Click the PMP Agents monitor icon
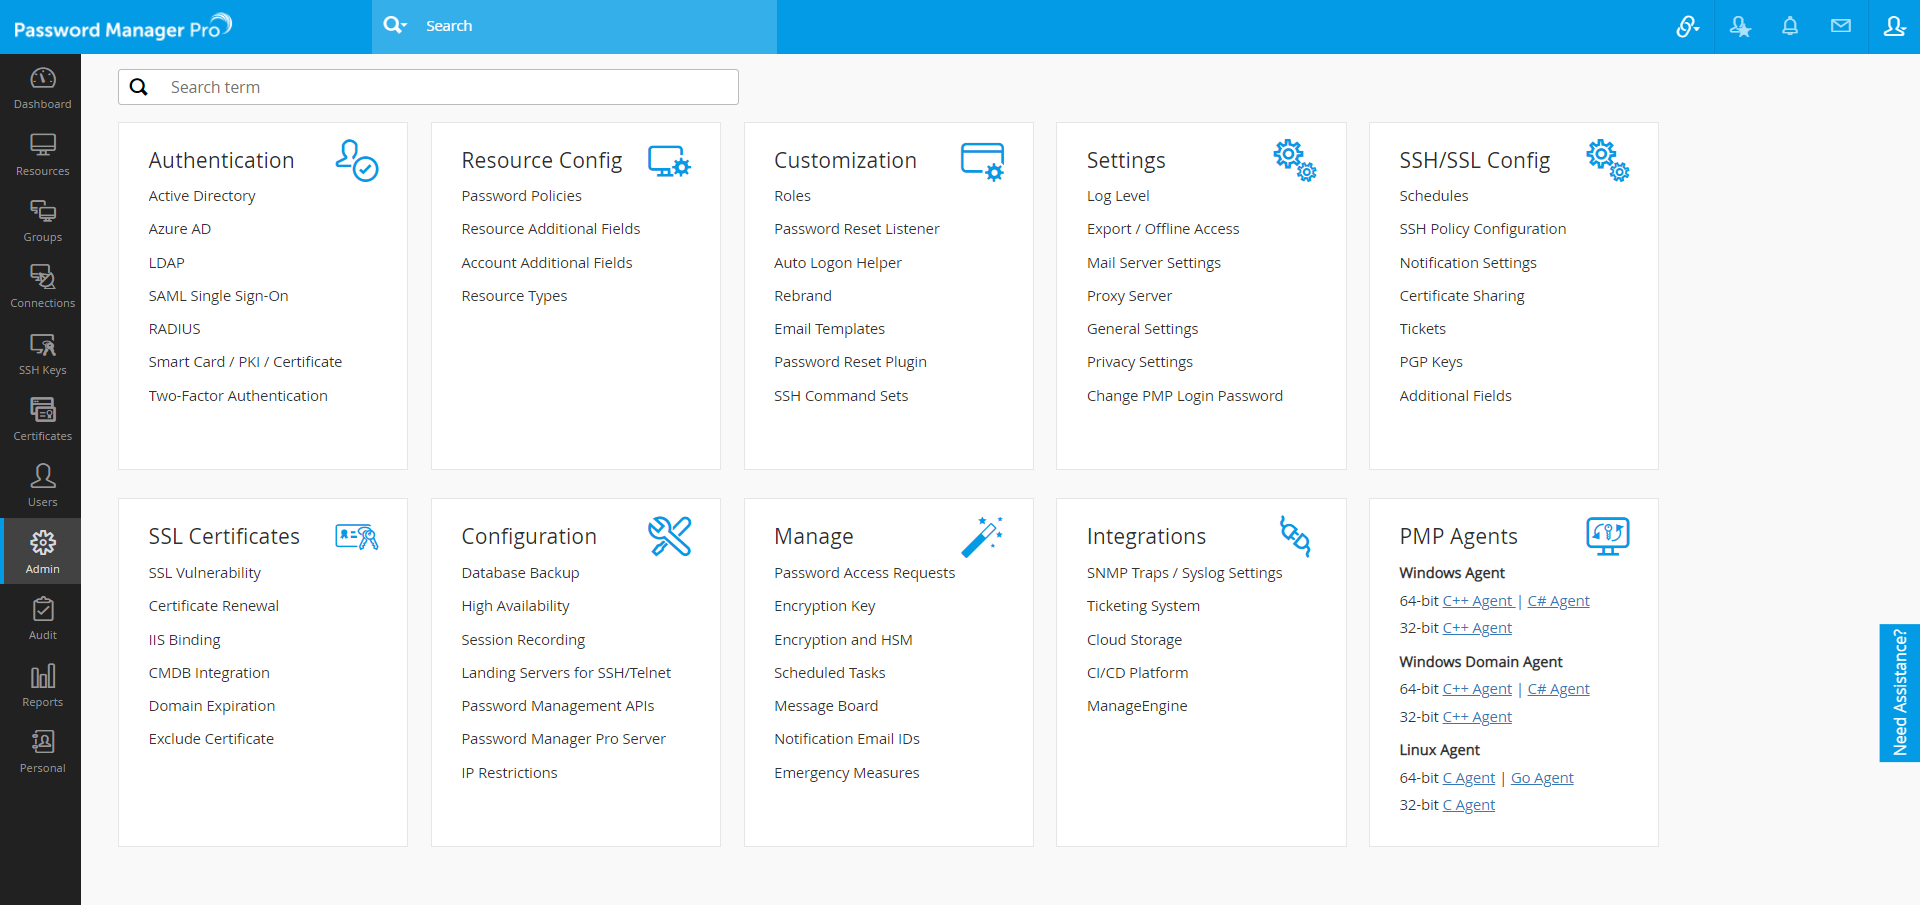1920x905 pixels. pyautogui.click(x=1608, y=536)
